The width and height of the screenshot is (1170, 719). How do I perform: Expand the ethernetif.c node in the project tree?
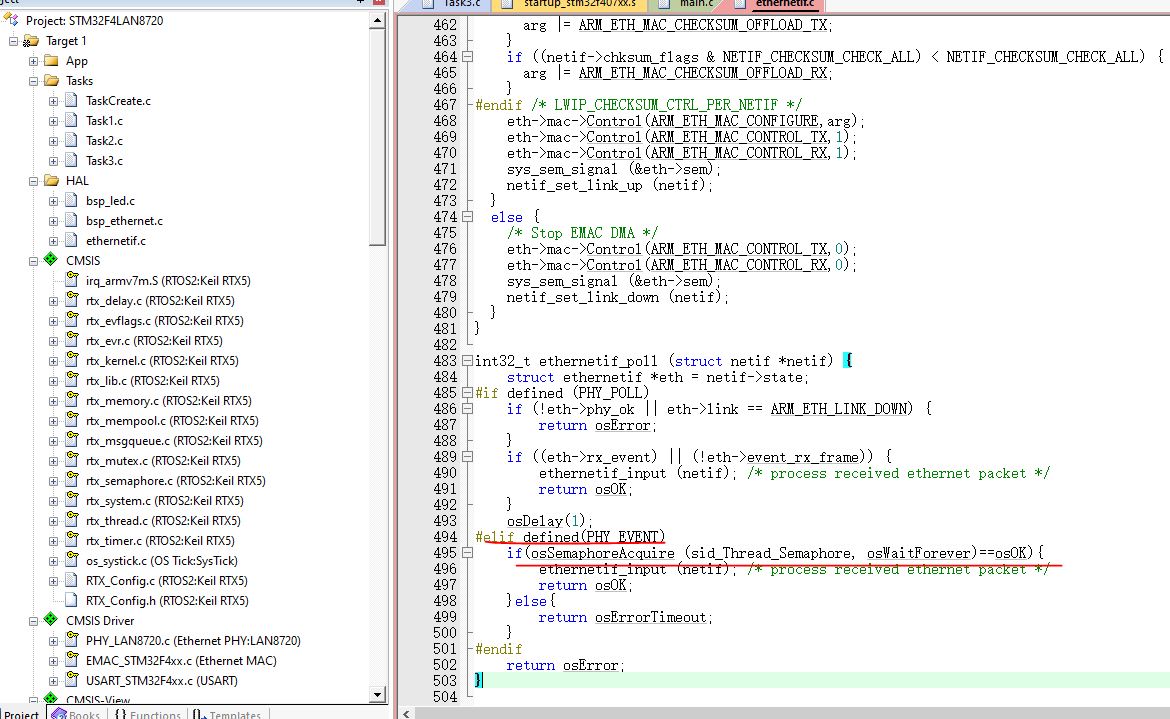point(54,241)
